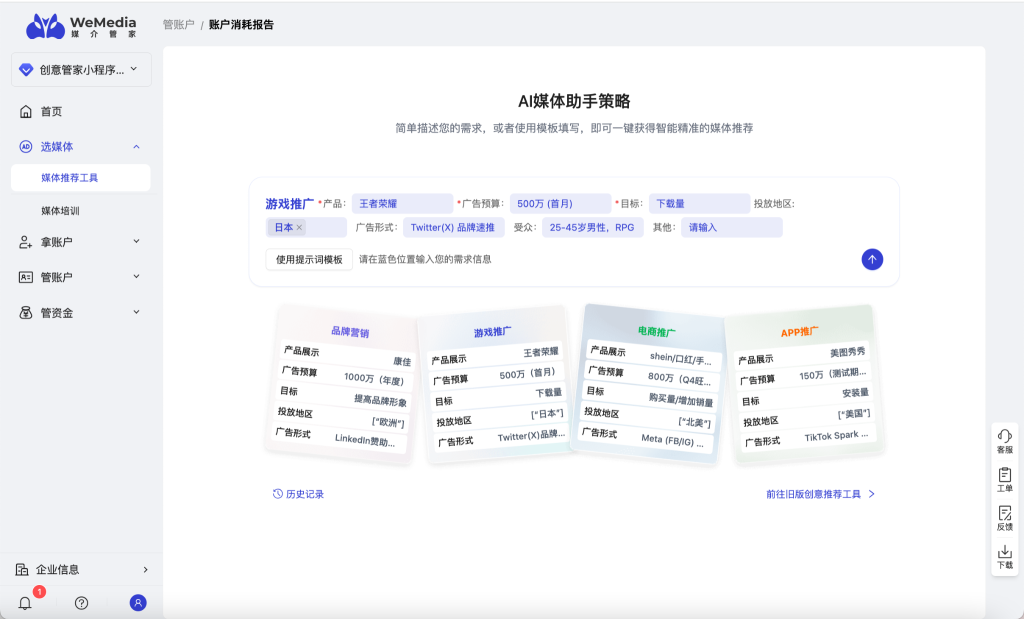This screenshot has height=619, width=1024.
Task: Open 历史记录 history link
Action: [299, 494]
